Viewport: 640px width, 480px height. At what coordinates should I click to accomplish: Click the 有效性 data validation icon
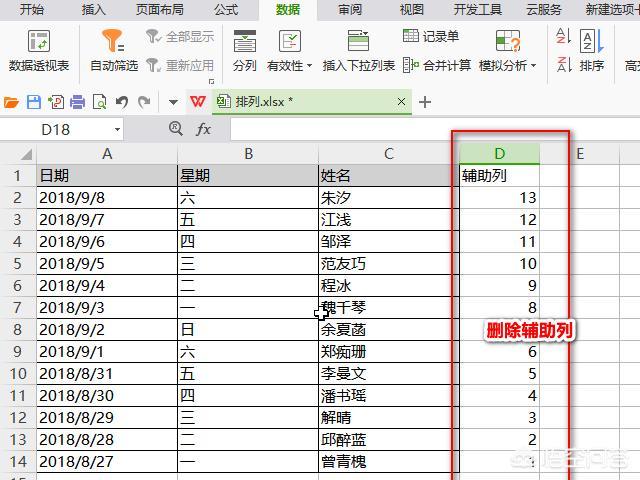[289, 41]
